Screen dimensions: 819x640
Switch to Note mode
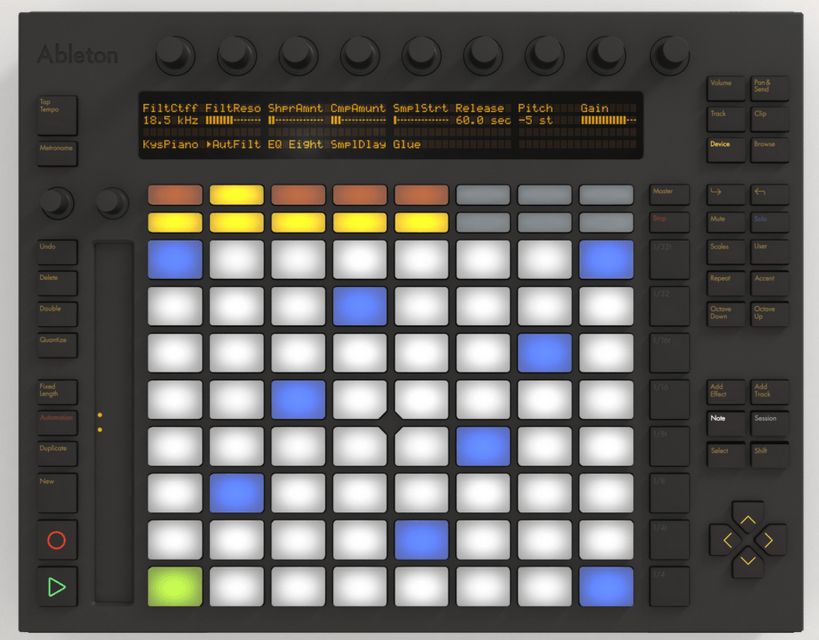725,423
